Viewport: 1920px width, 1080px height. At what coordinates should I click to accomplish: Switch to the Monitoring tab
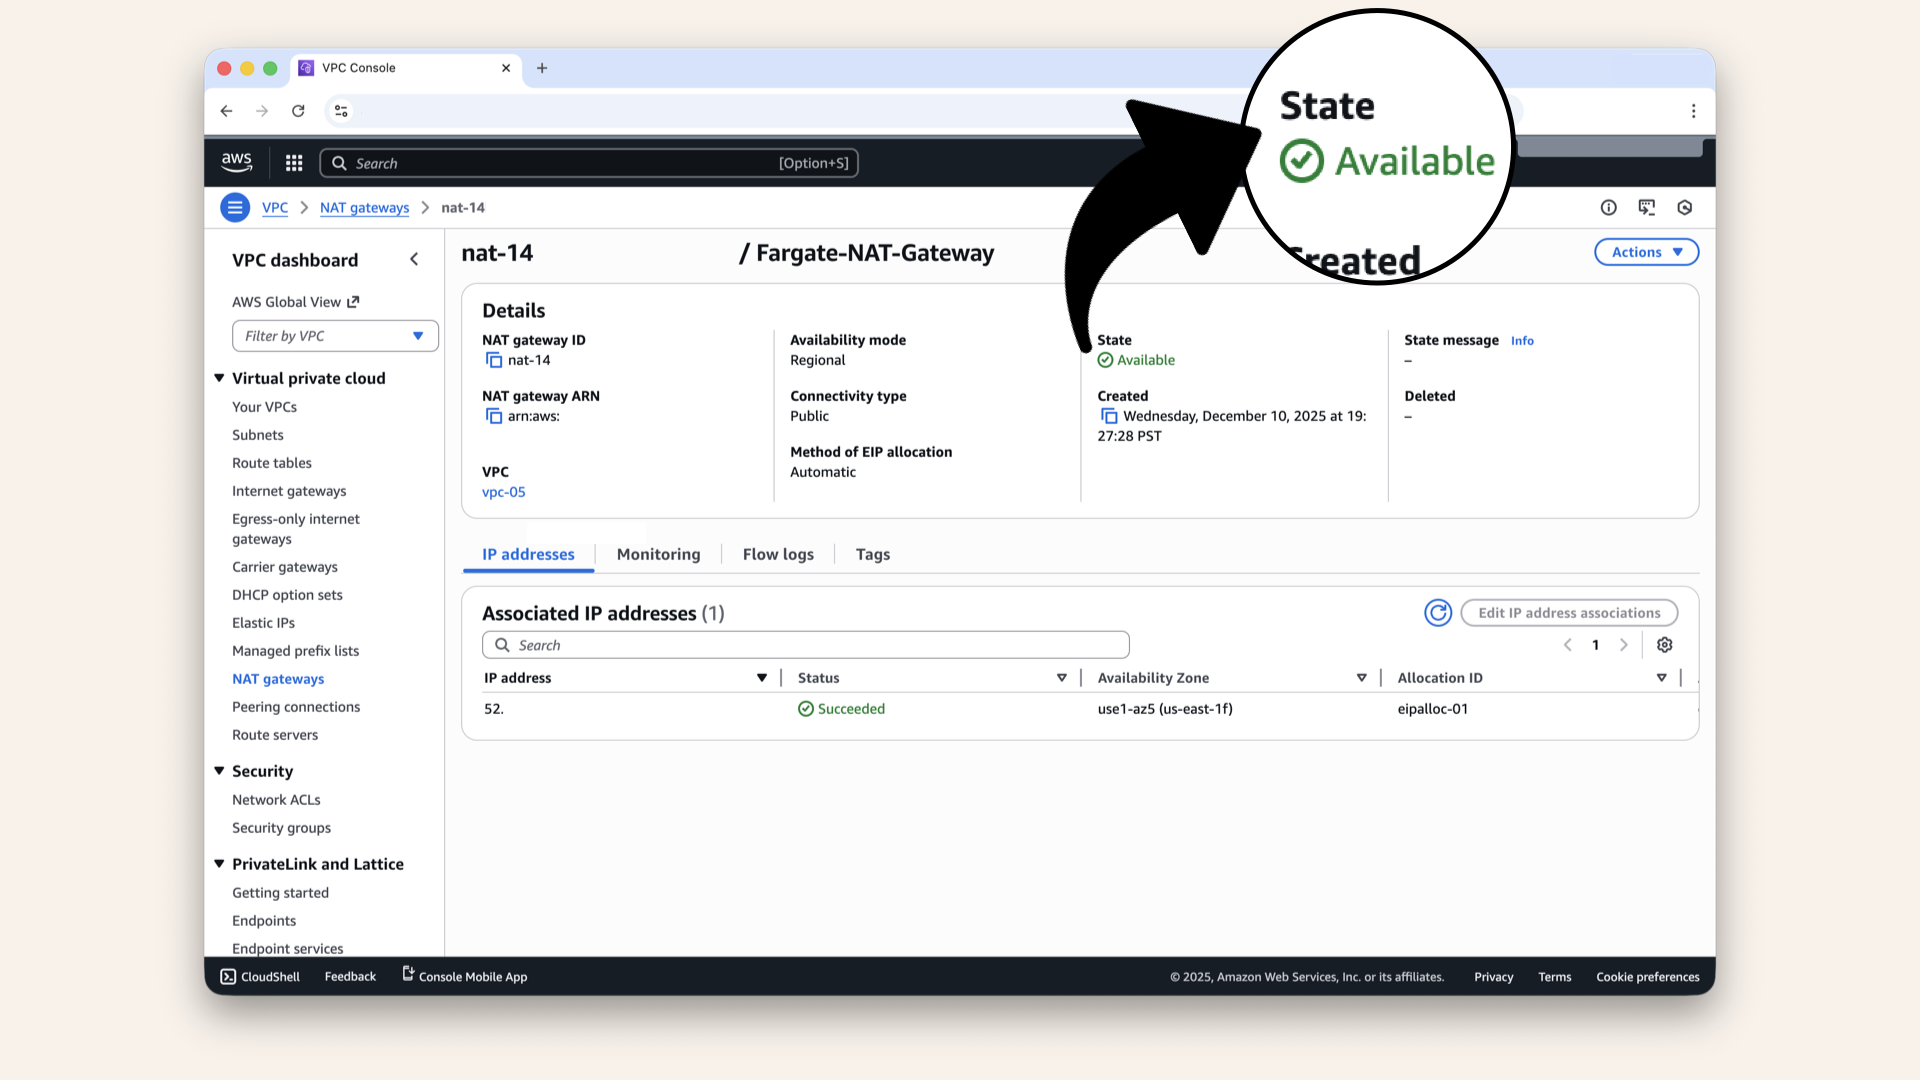tap(658, 554)
